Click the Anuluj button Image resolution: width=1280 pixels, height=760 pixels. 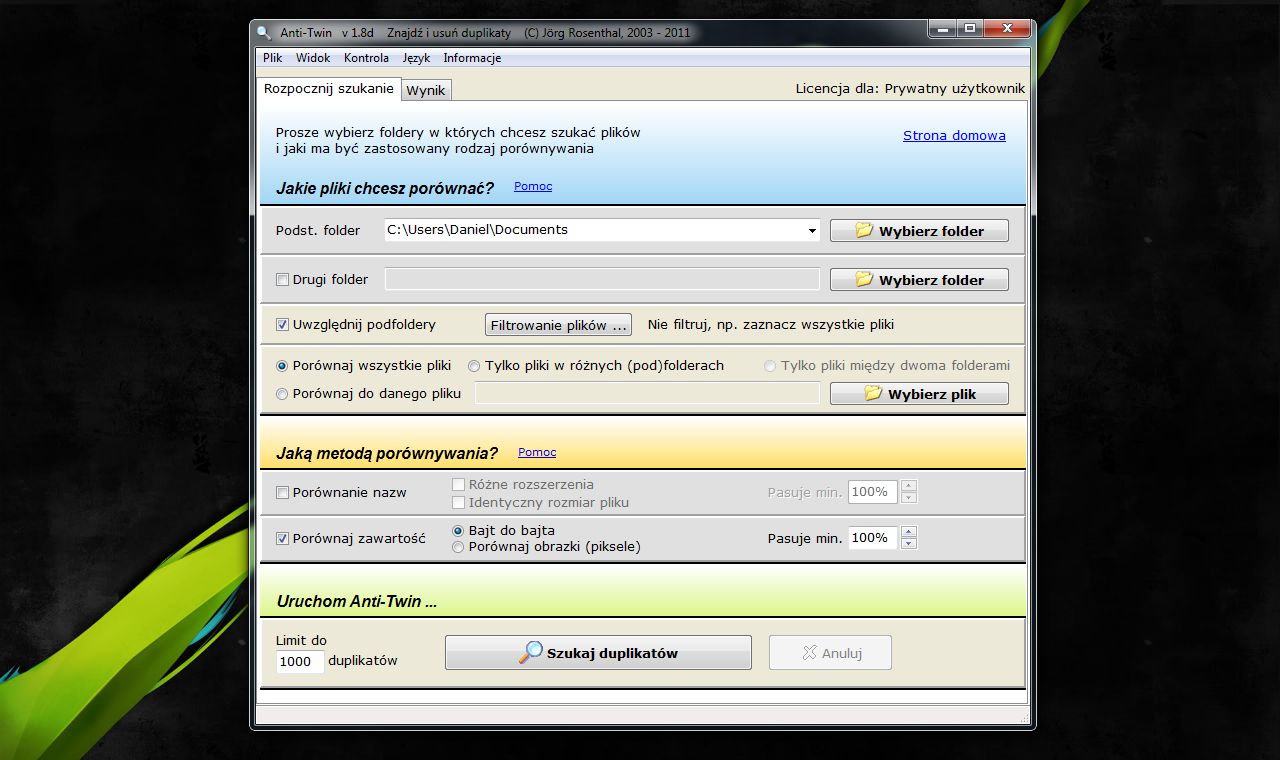[x=830, y=653]
